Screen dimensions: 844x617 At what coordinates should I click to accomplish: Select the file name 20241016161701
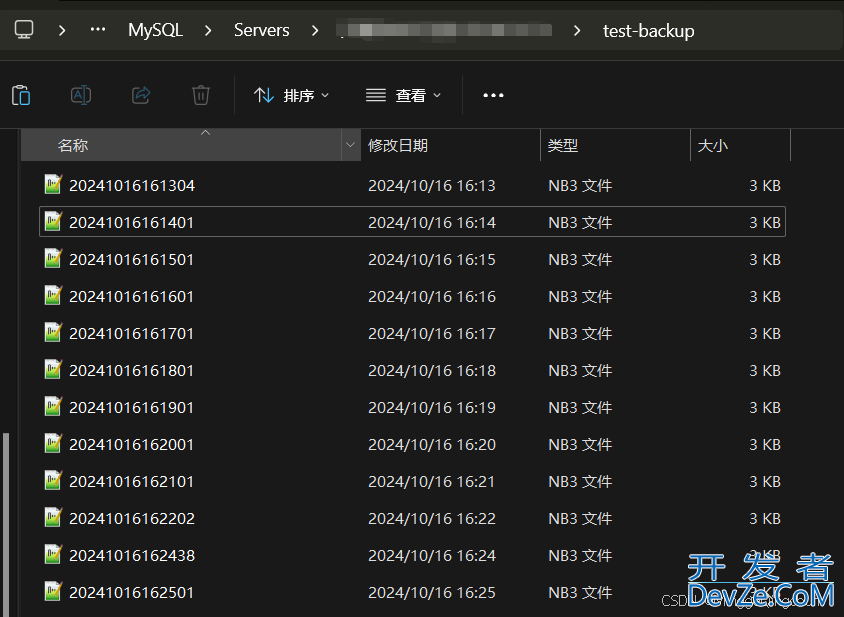coord(131,334)
